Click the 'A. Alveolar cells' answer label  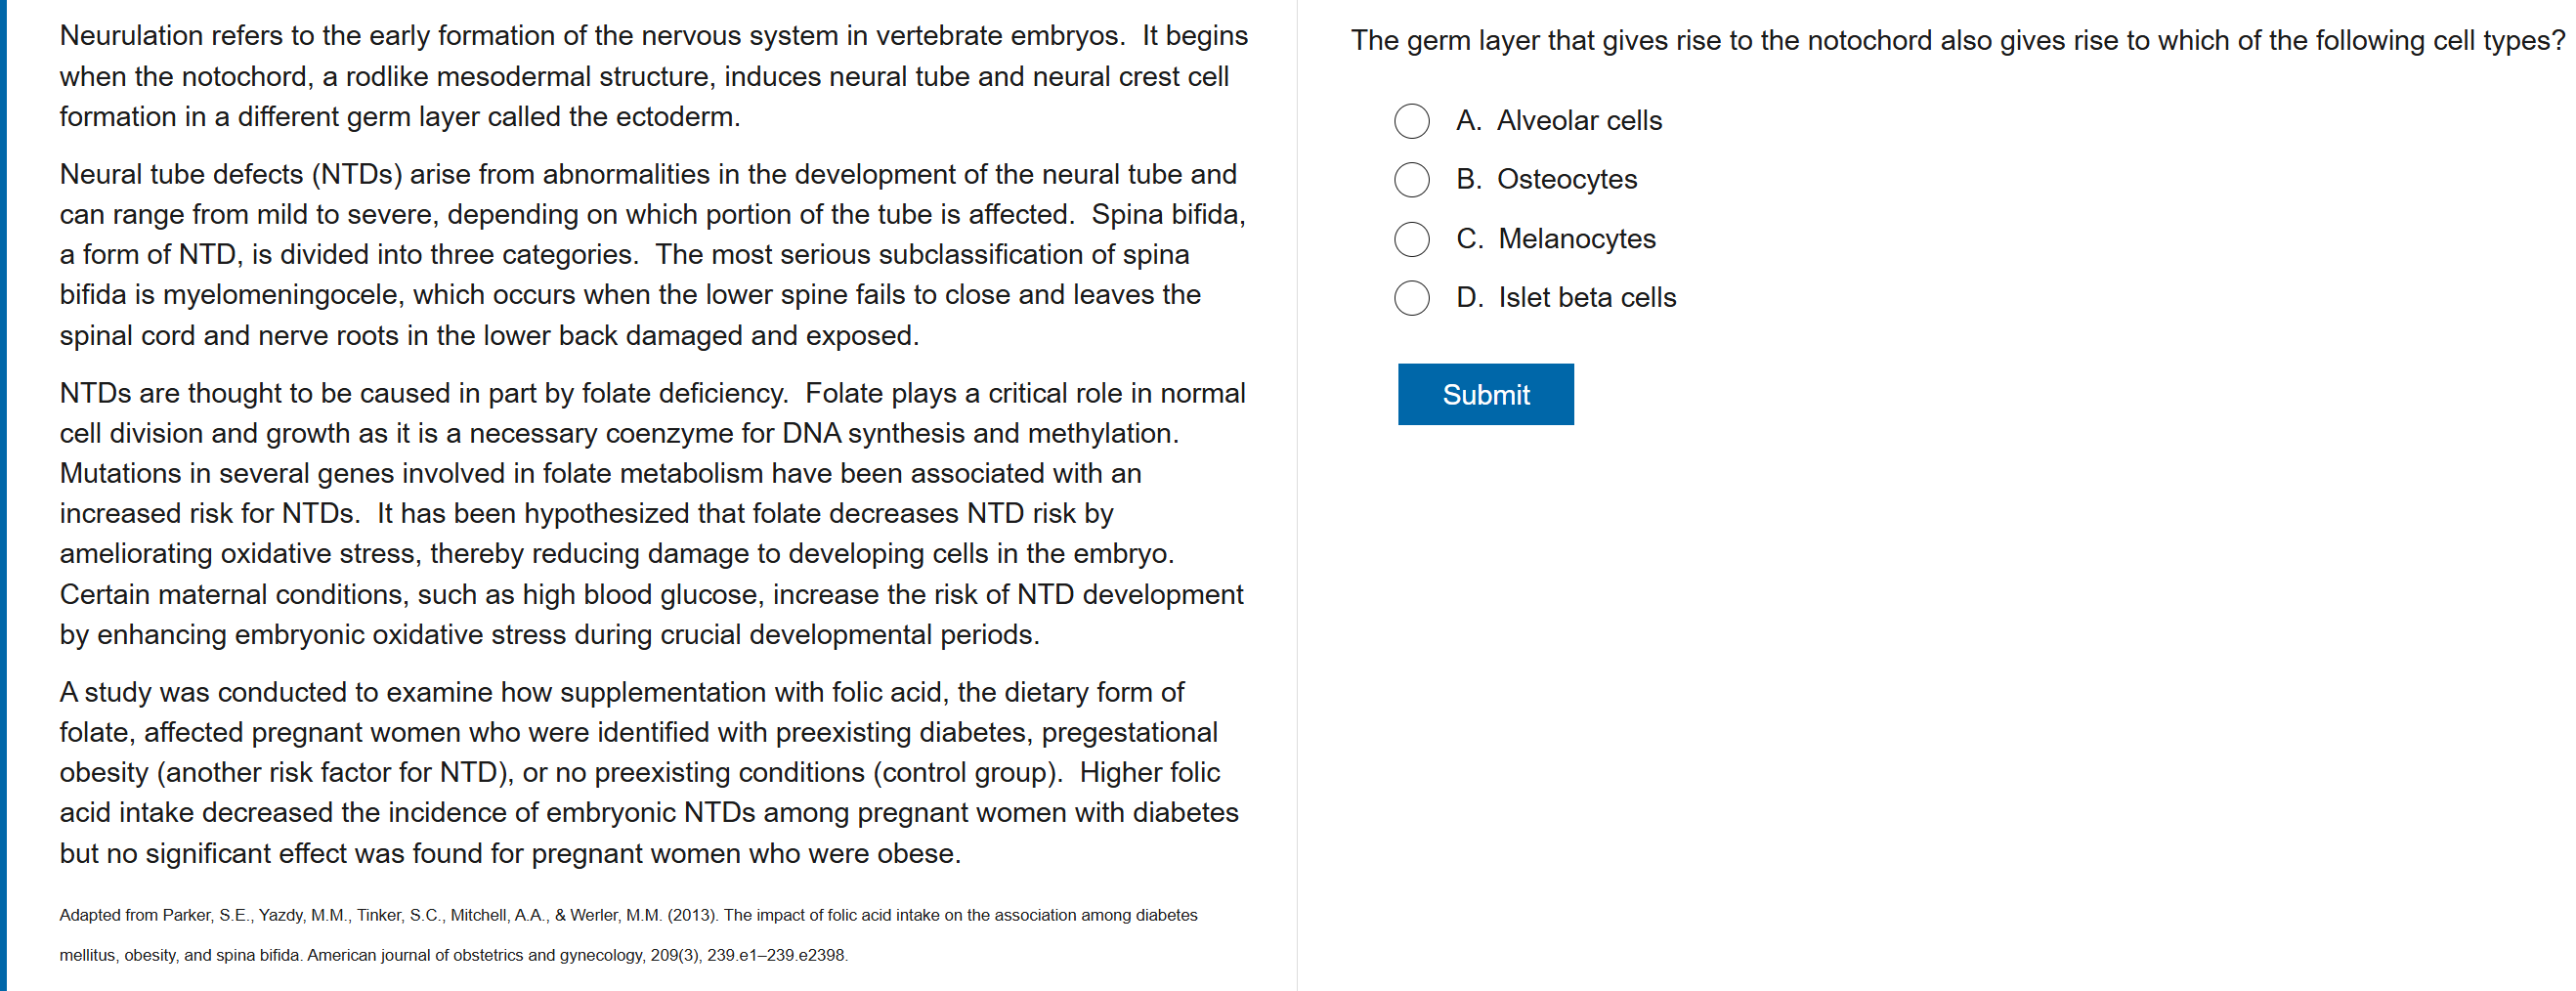click(1558, 121)
